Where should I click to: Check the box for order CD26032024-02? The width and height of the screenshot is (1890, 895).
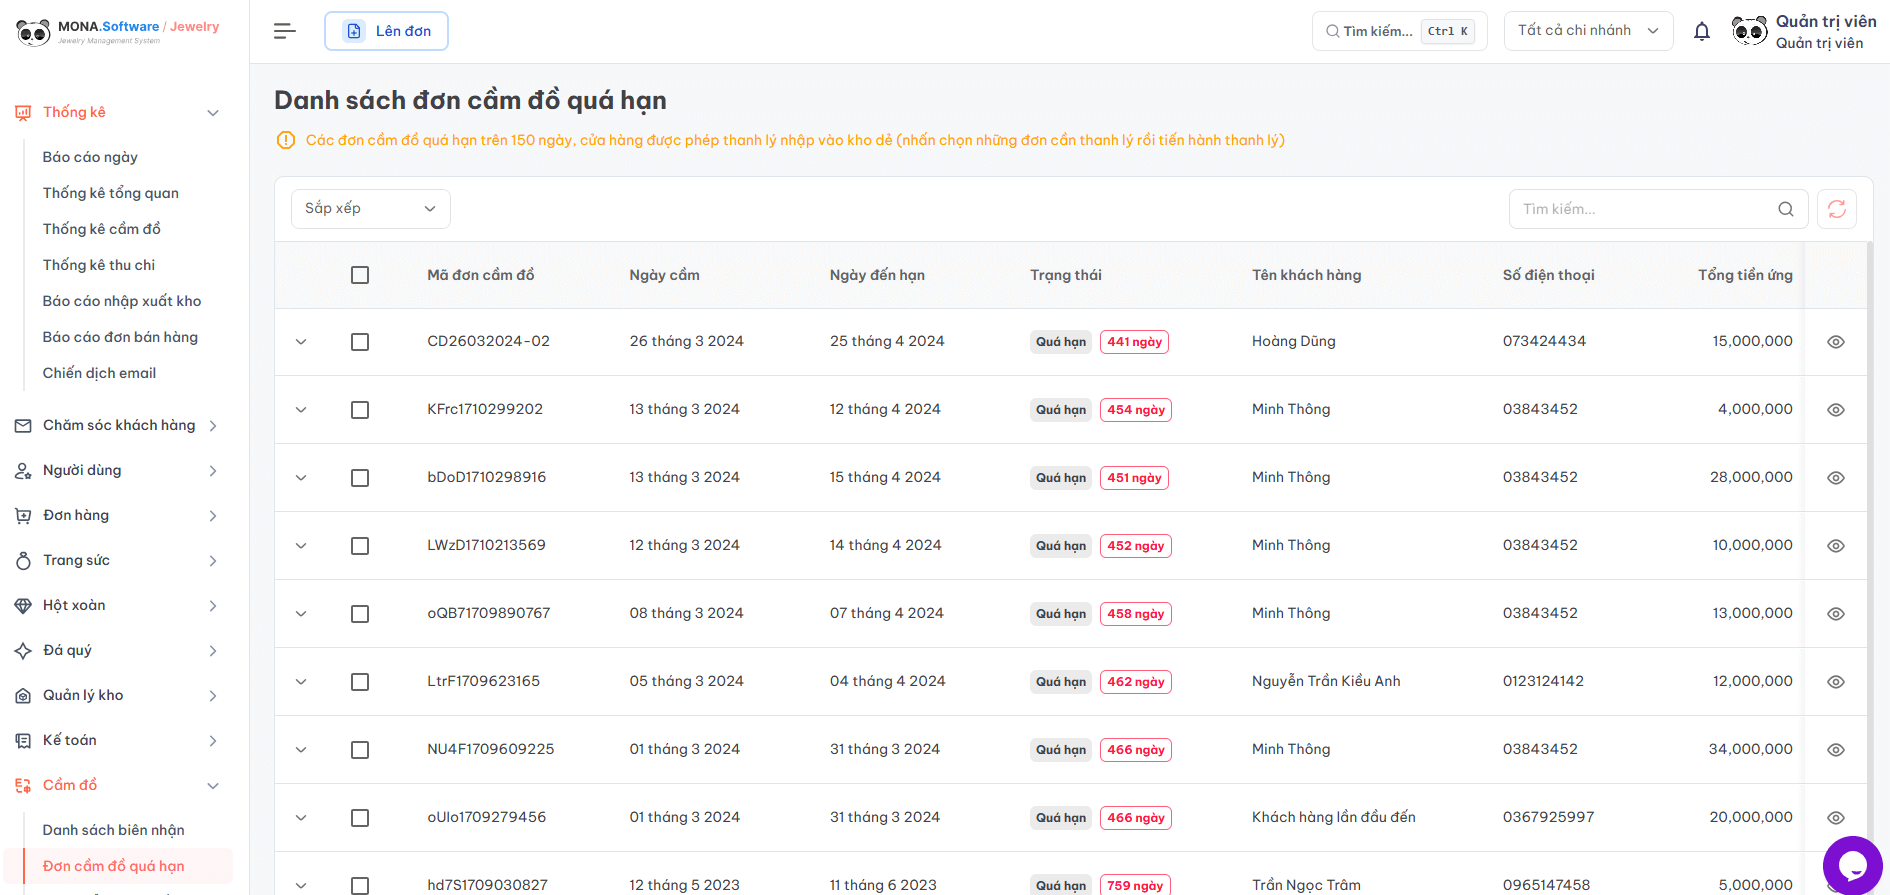360,342
